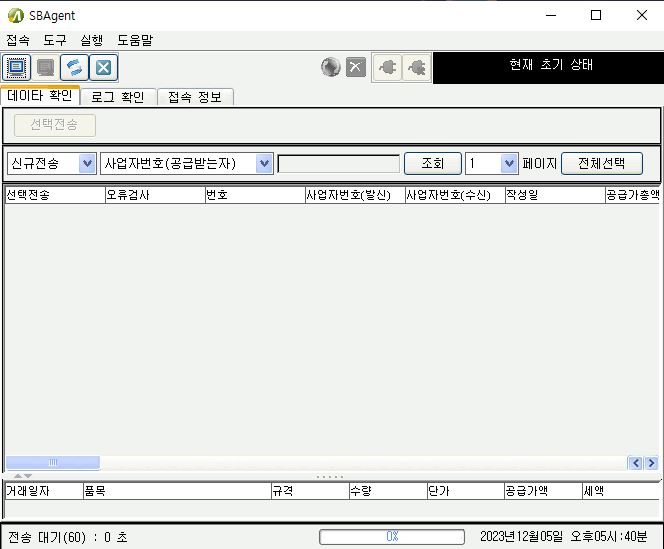Switch to the 로그 확인 tab

(117, 97)
